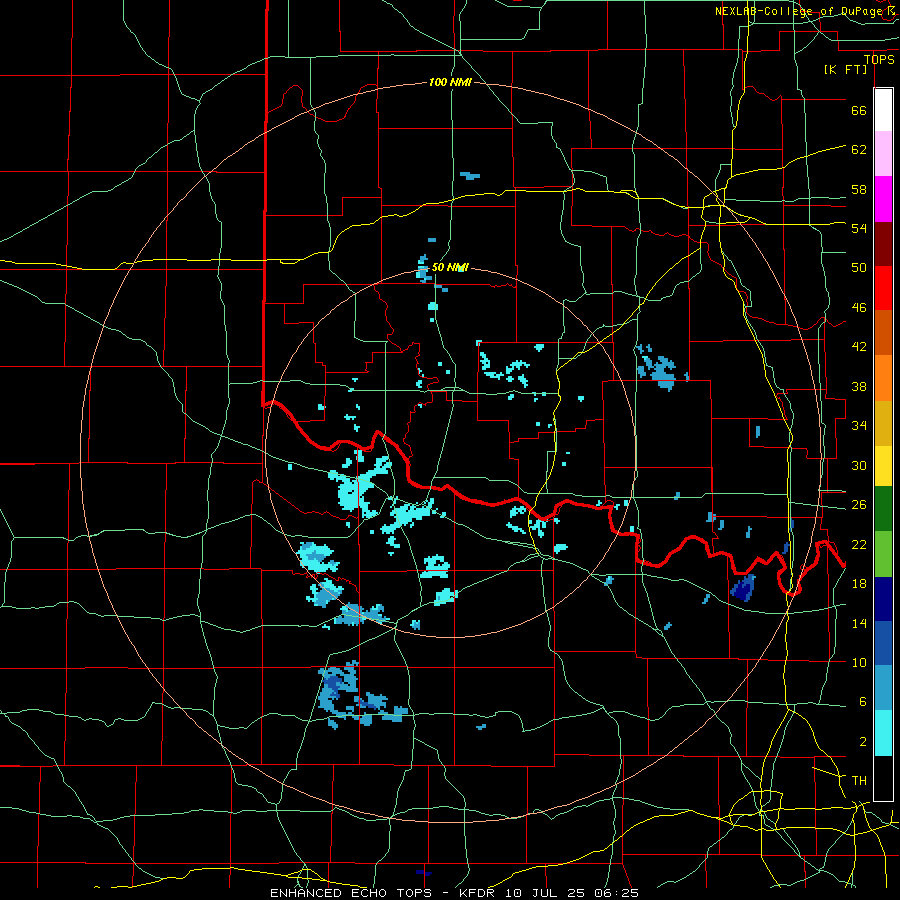Screen dimensions: 900x900
Task: Click the light pink band near 62
Action: (883, 153)
